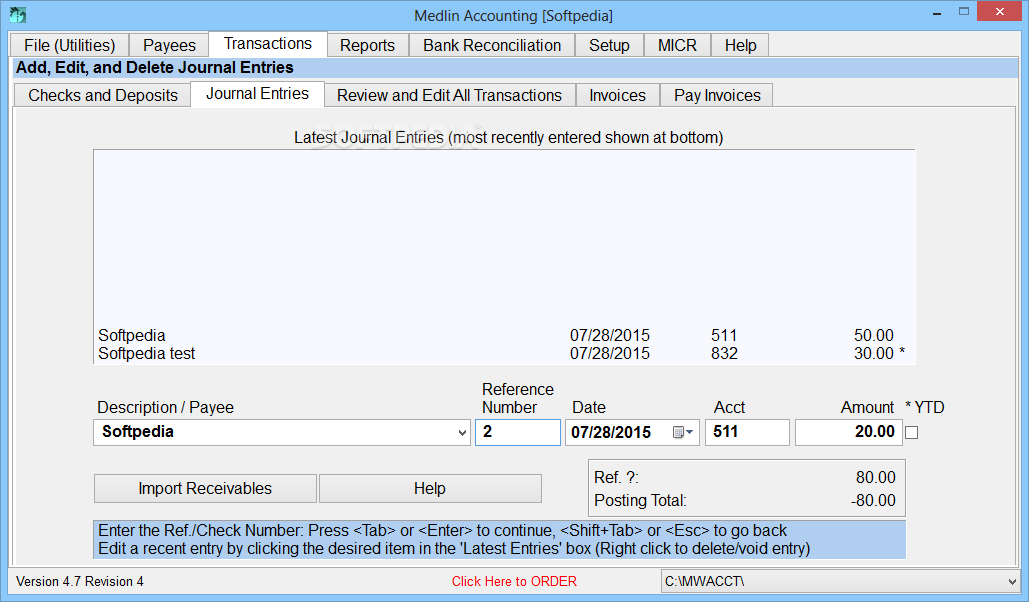Click the Posting Total value -80.00

873,500
